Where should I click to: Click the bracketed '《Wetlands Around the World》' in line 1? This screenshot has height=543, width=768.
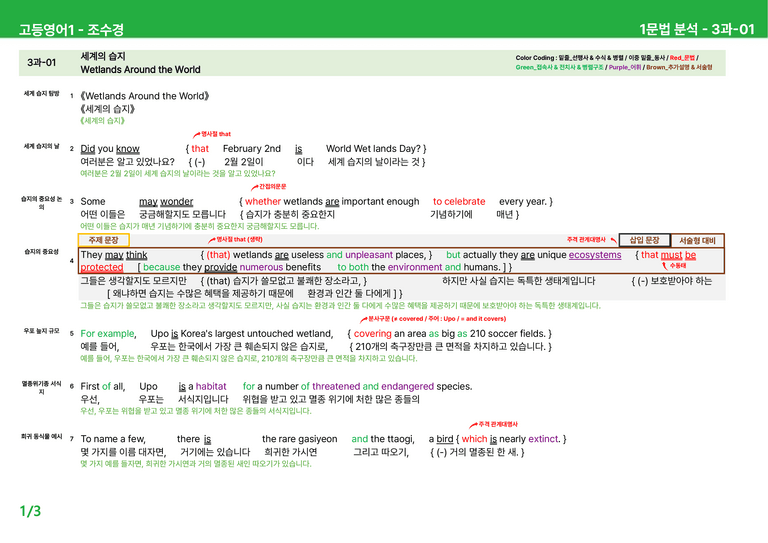[144, 96]
